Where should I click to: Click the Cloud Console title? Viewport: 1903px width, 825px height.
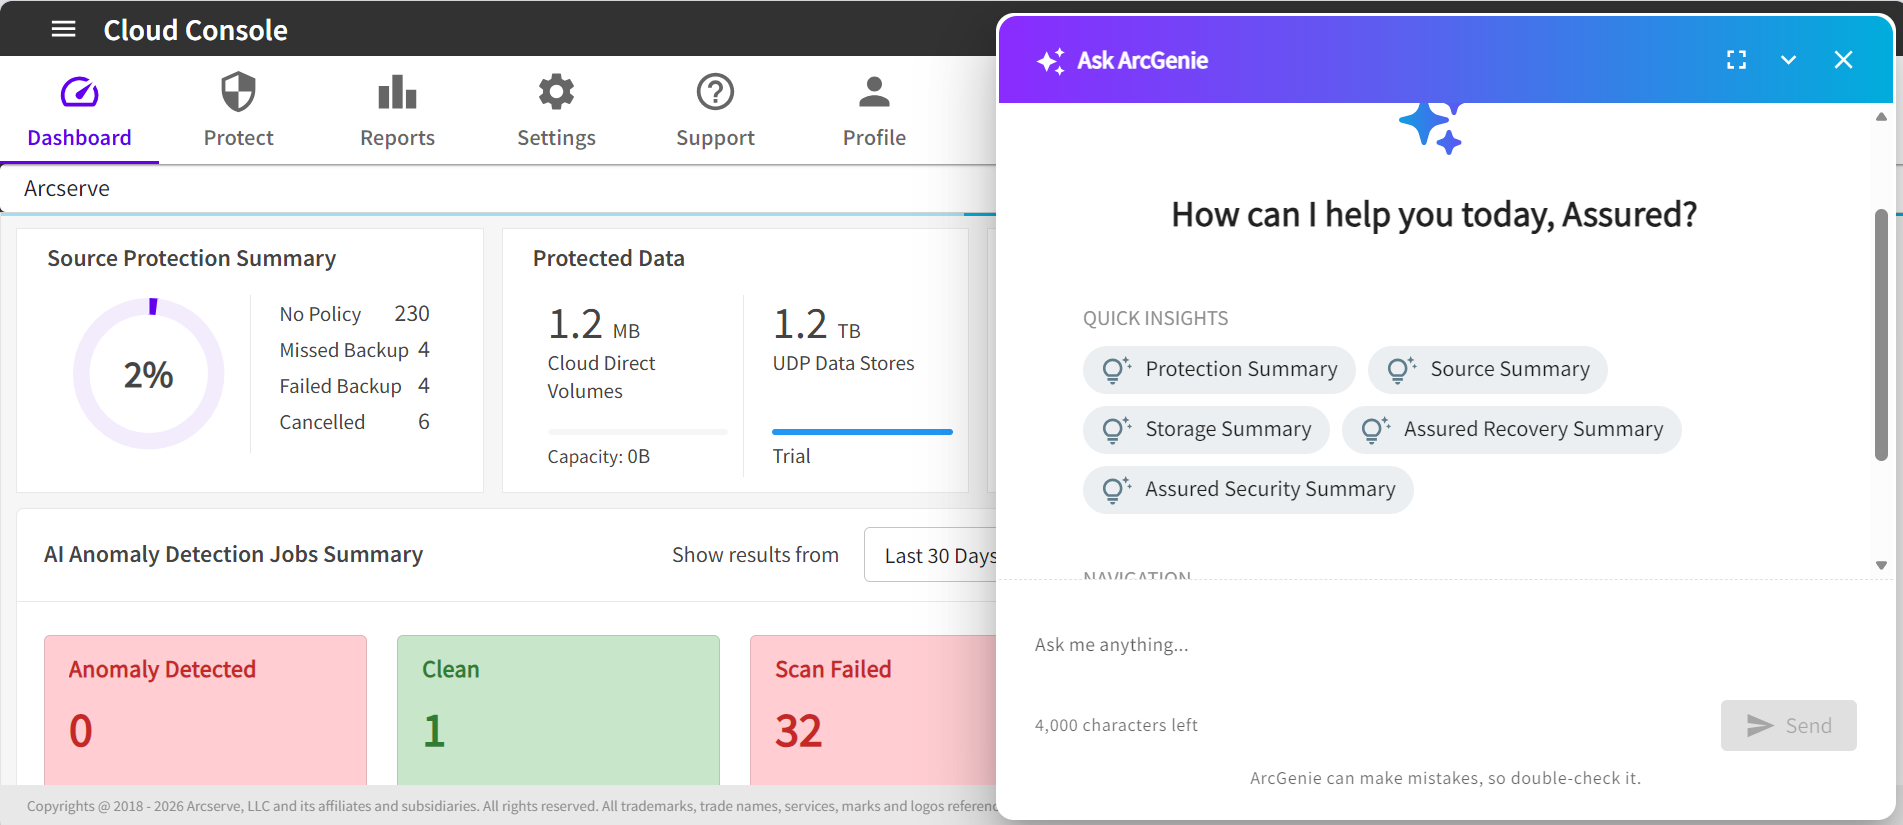195,30
